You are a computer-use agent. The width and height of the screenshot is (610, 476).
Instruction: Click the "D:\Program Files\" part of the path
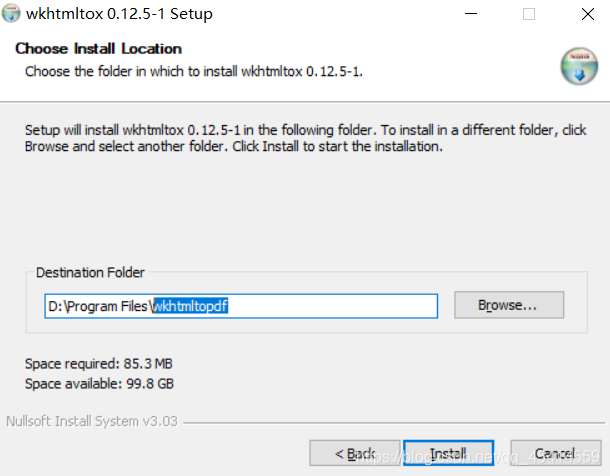(x=98, y=306)
